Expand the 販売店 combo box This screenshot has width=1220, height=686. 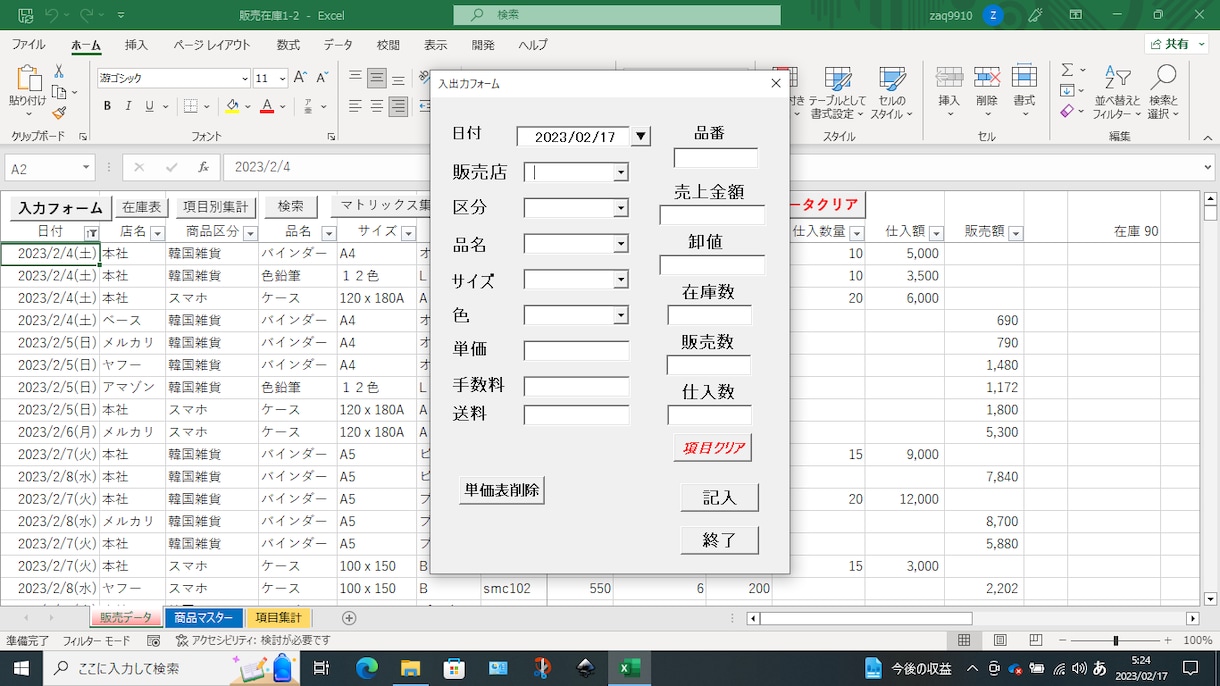[621, 173]
